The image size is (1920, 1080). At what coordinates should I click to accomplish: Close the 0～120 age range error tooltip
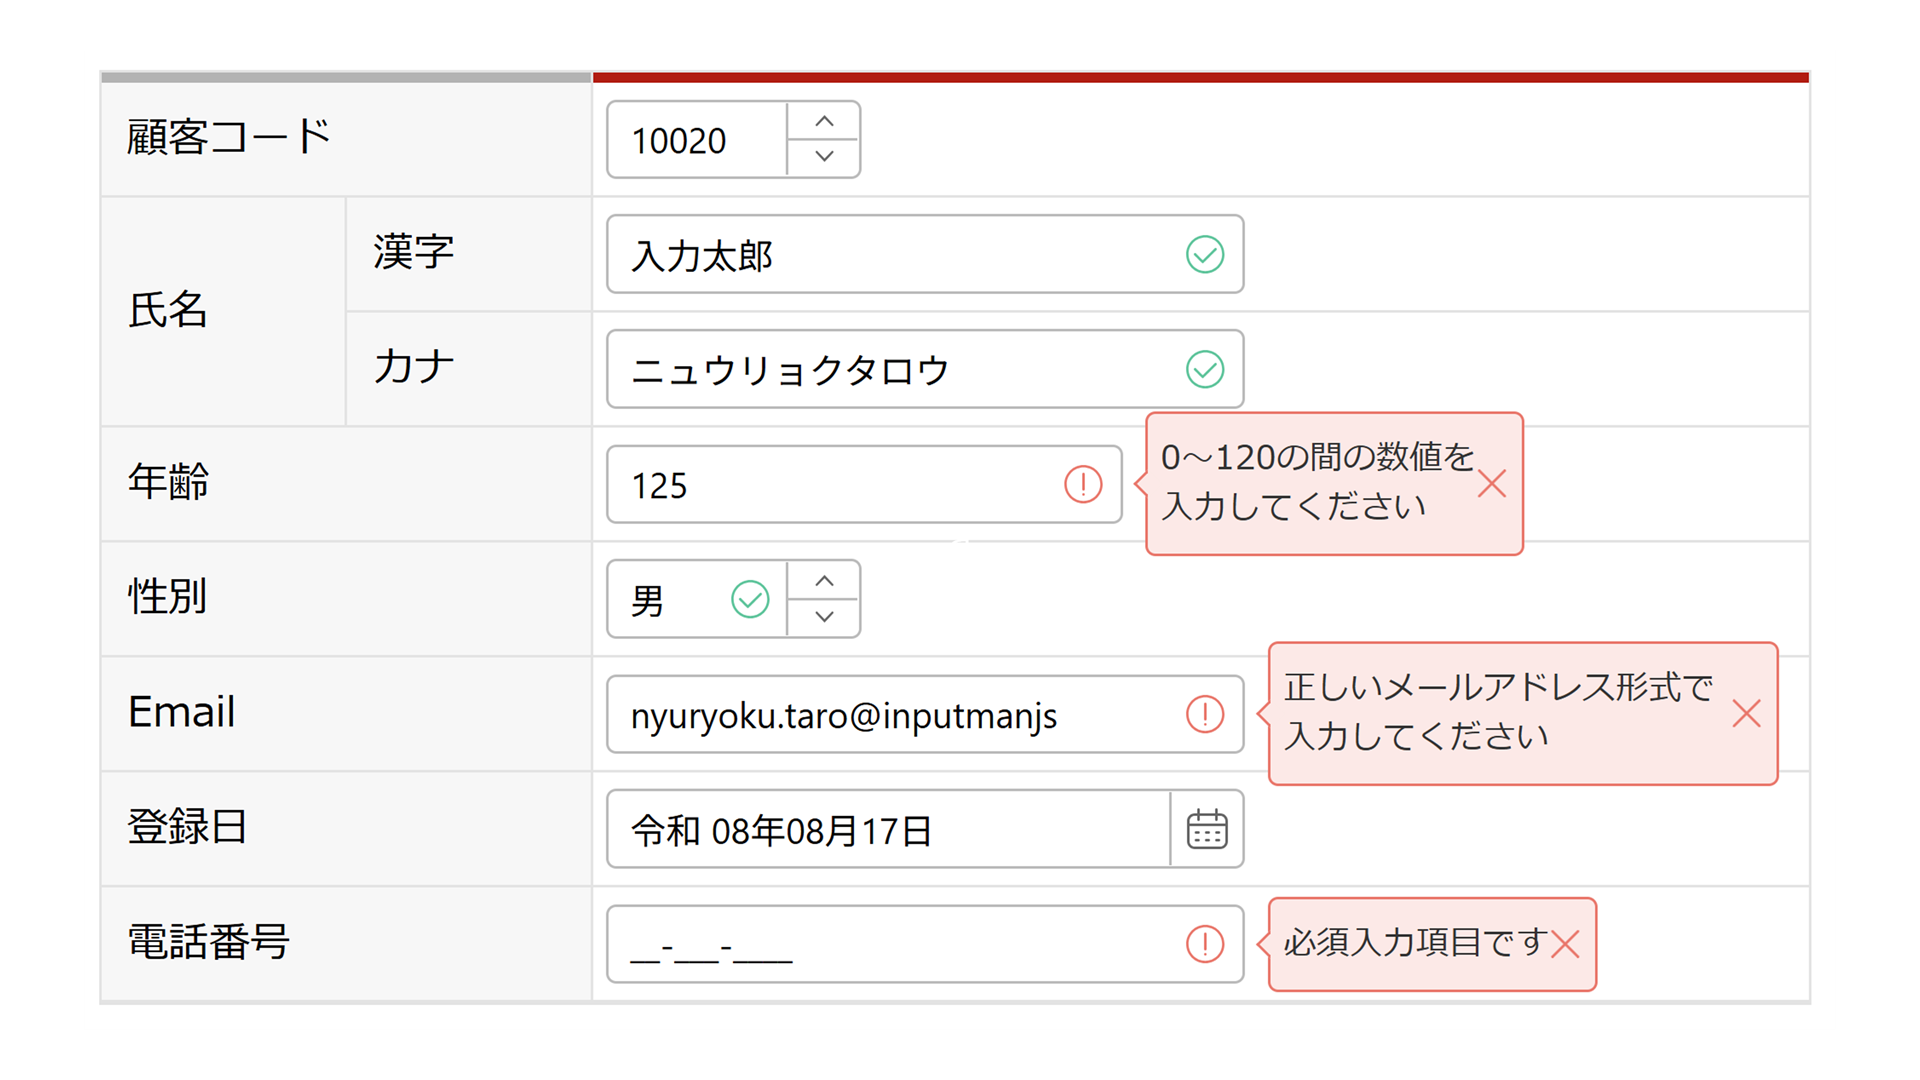[x=1492, y=484]
